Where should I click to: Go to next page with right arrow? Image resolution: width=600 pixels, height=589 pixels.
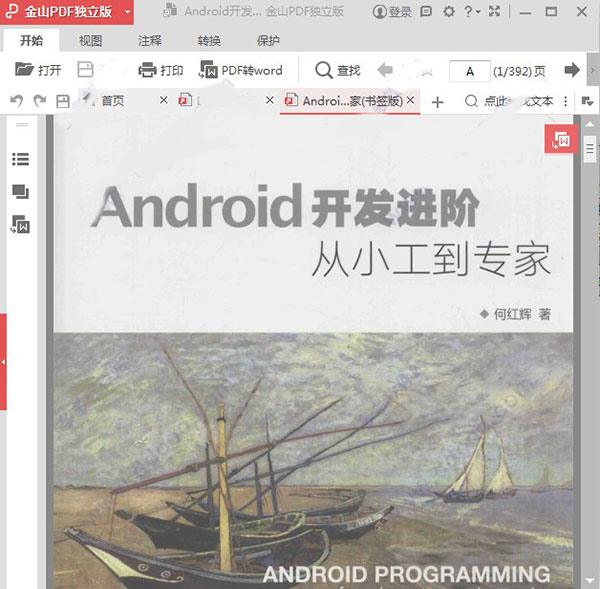(x=572, y=70)
